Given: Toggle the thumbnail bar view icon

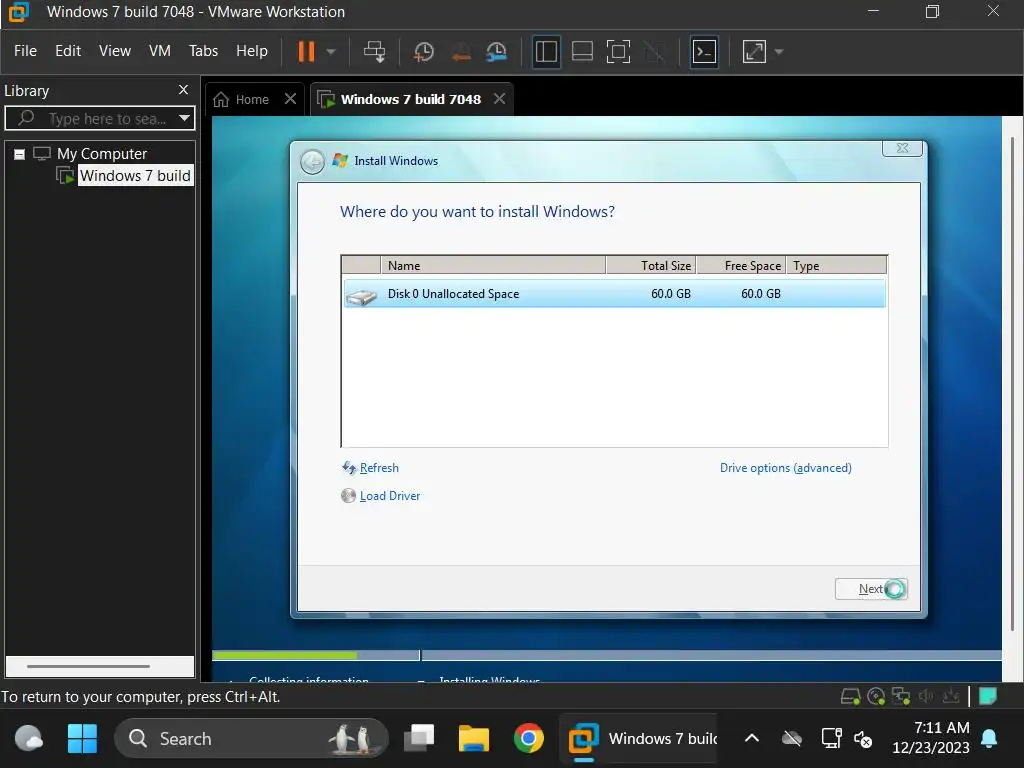Looking at the screenshot, I should [582, 52].
